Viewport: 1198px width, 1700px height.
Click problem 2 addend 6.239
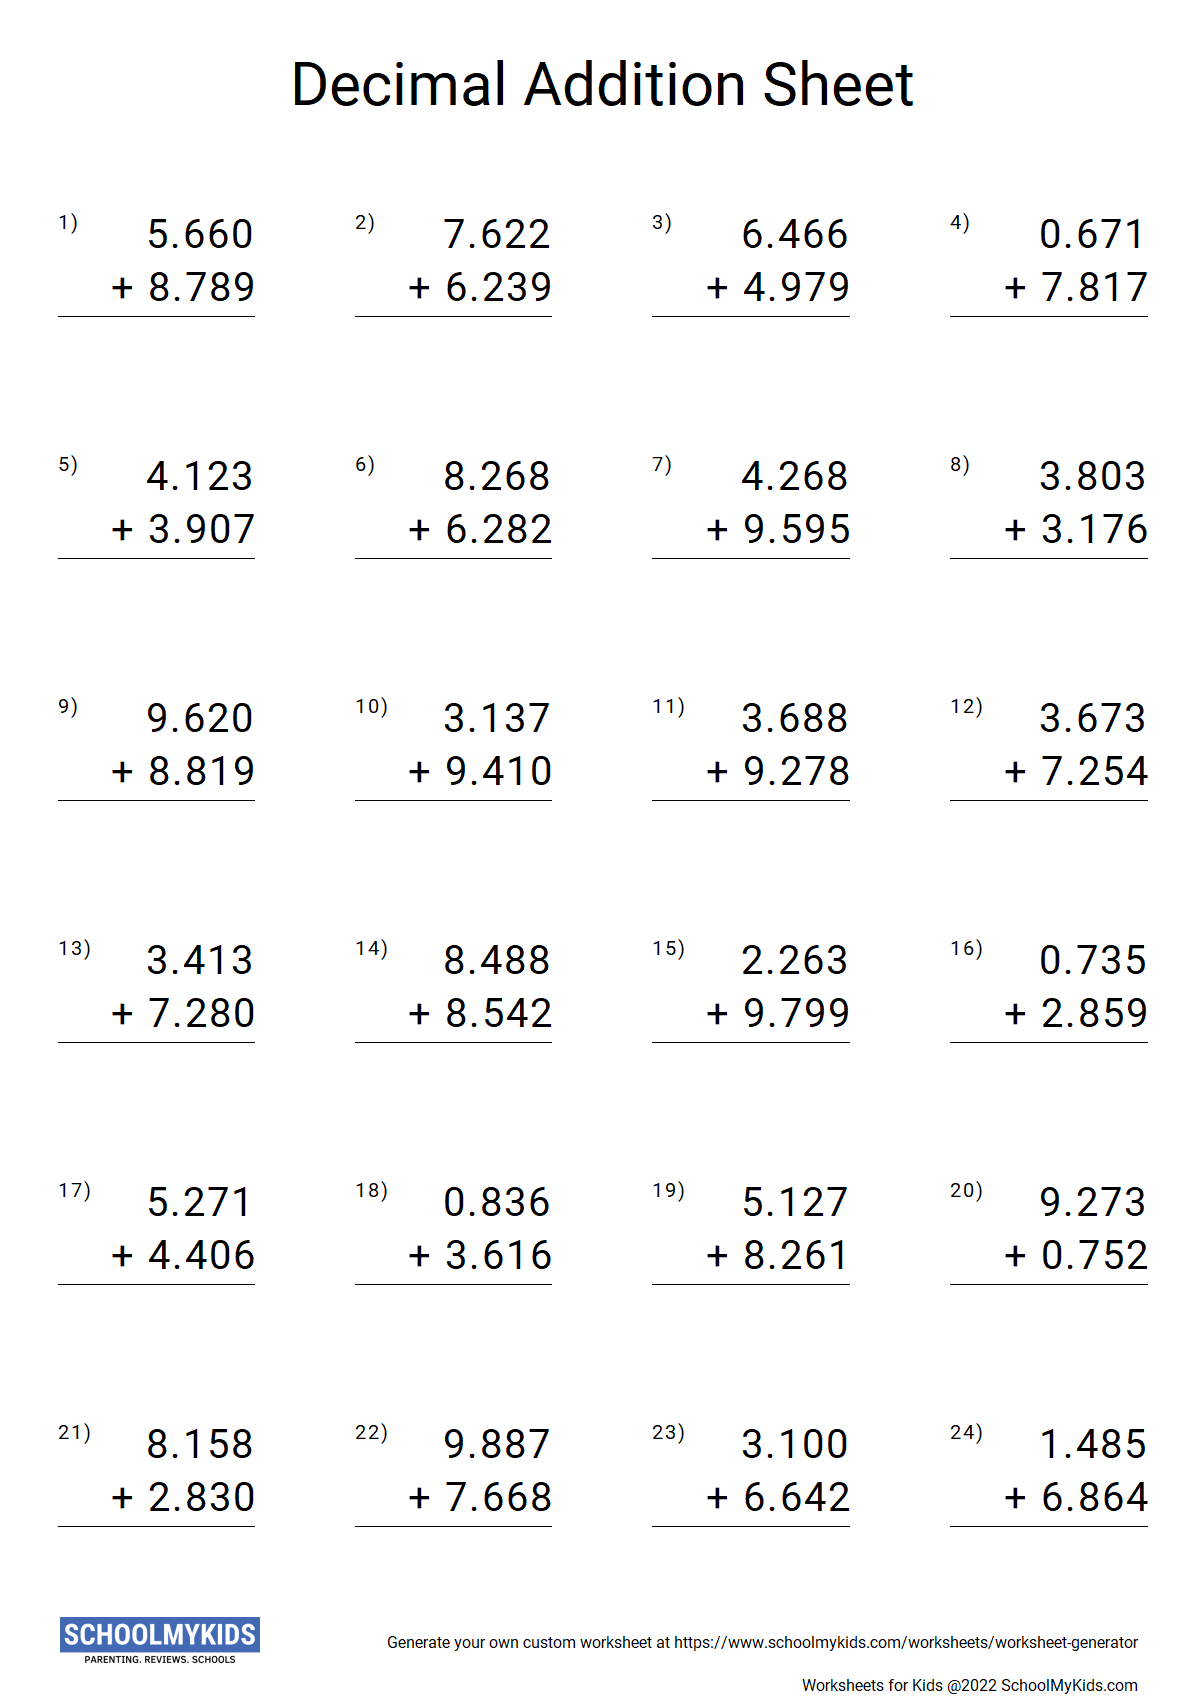pos(498,288)
